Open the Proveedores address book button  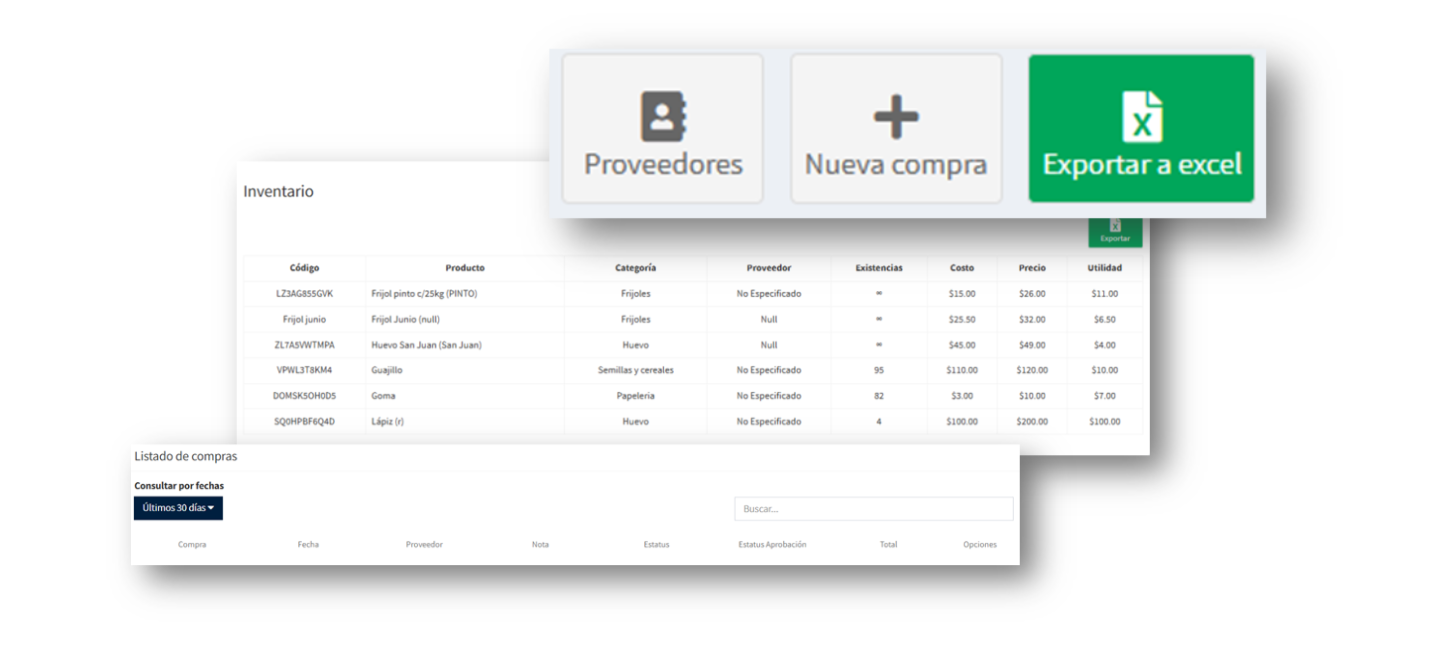[662, 128]
